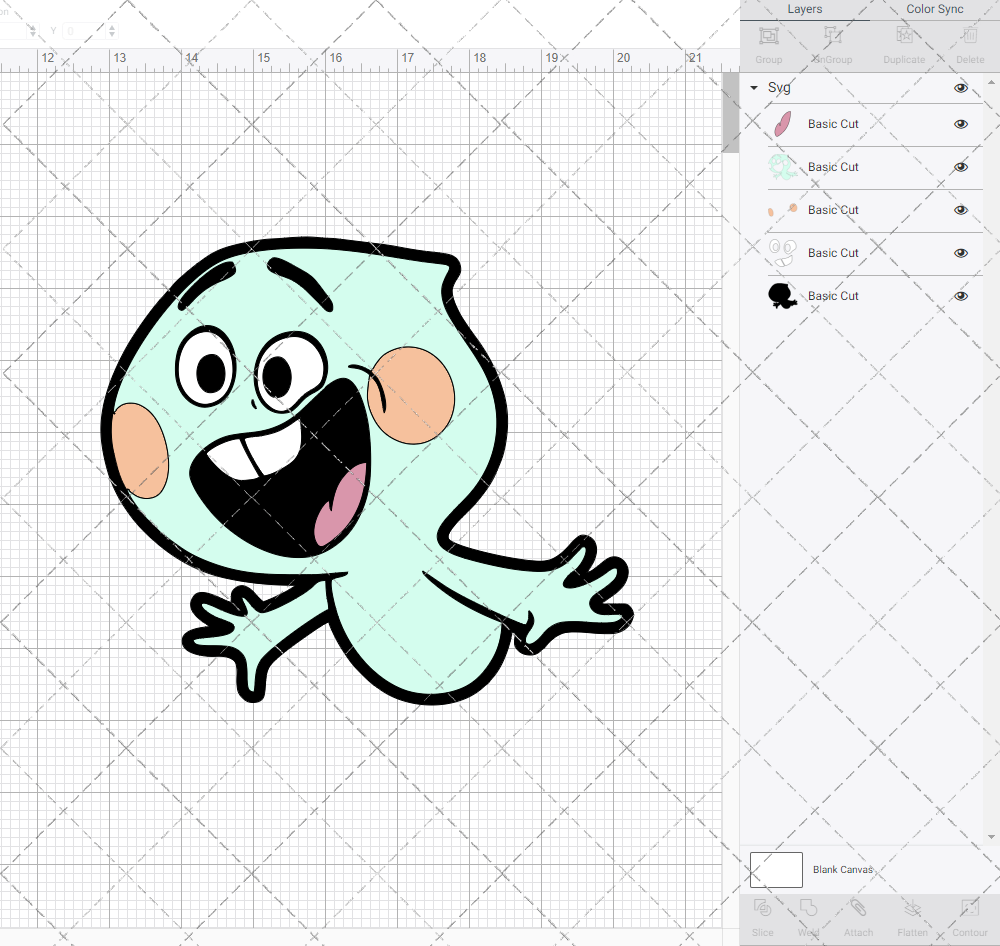Click the Svg group name
The width and height of the screenshot is (1000, 946).
click(779, 87)
